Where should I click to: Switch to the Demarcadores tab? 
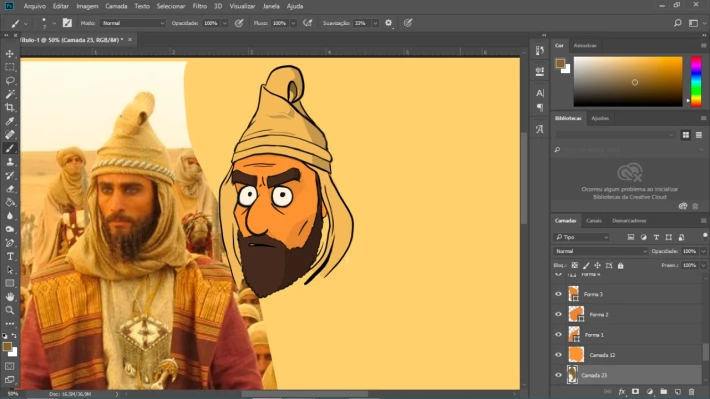point(629,221)
